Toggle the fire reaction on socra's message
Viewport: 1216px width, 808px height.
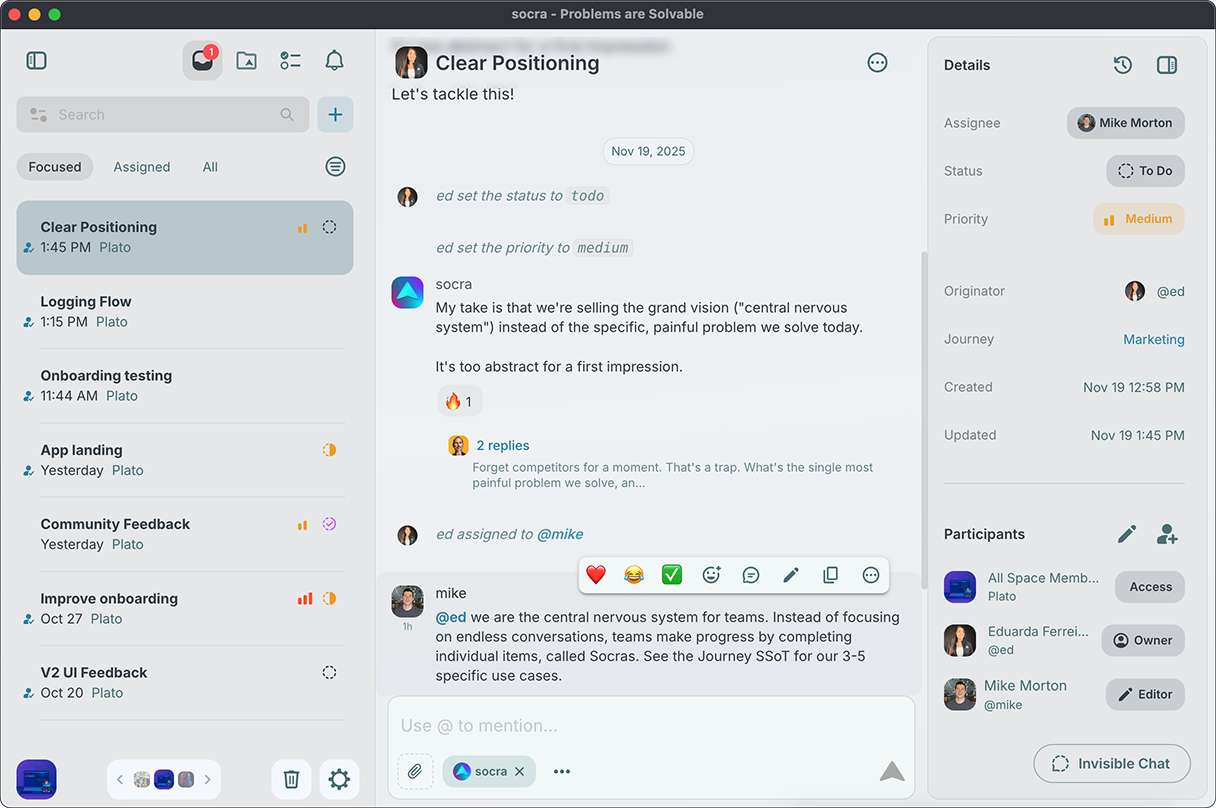point(459,401)
